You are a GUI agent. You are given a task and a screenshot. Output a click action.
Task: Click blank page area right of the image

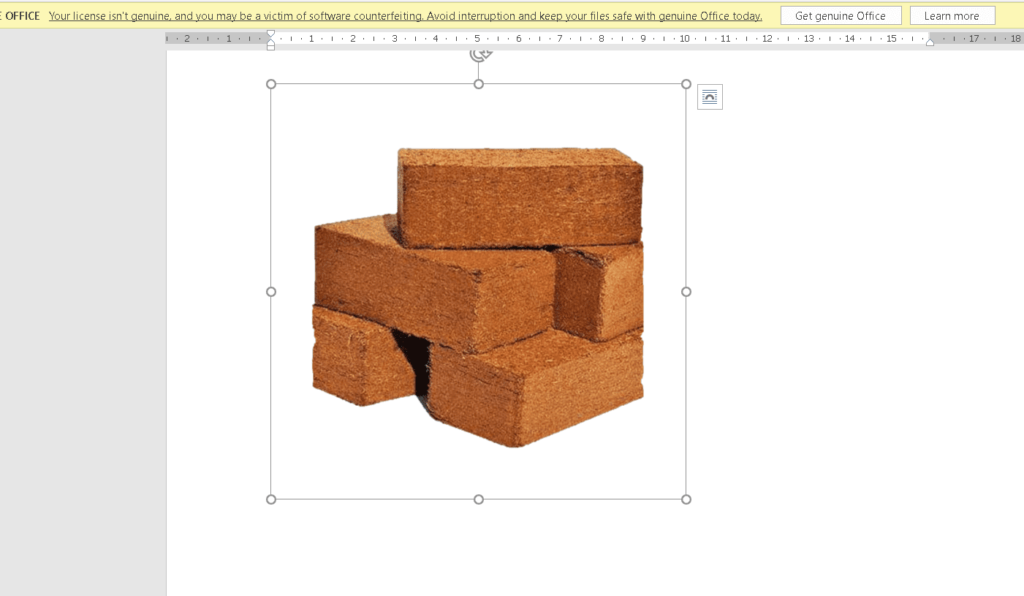coord(850,300)
